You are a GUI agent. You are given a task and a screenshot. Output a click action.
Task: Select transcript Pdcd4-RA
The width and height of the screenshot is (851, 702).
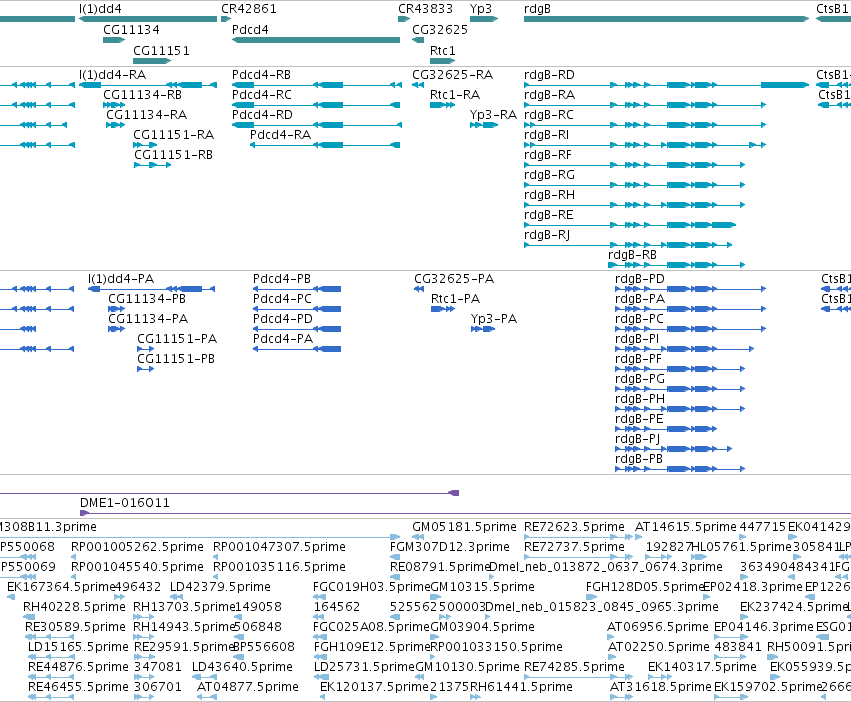click(x=281, y=135)
